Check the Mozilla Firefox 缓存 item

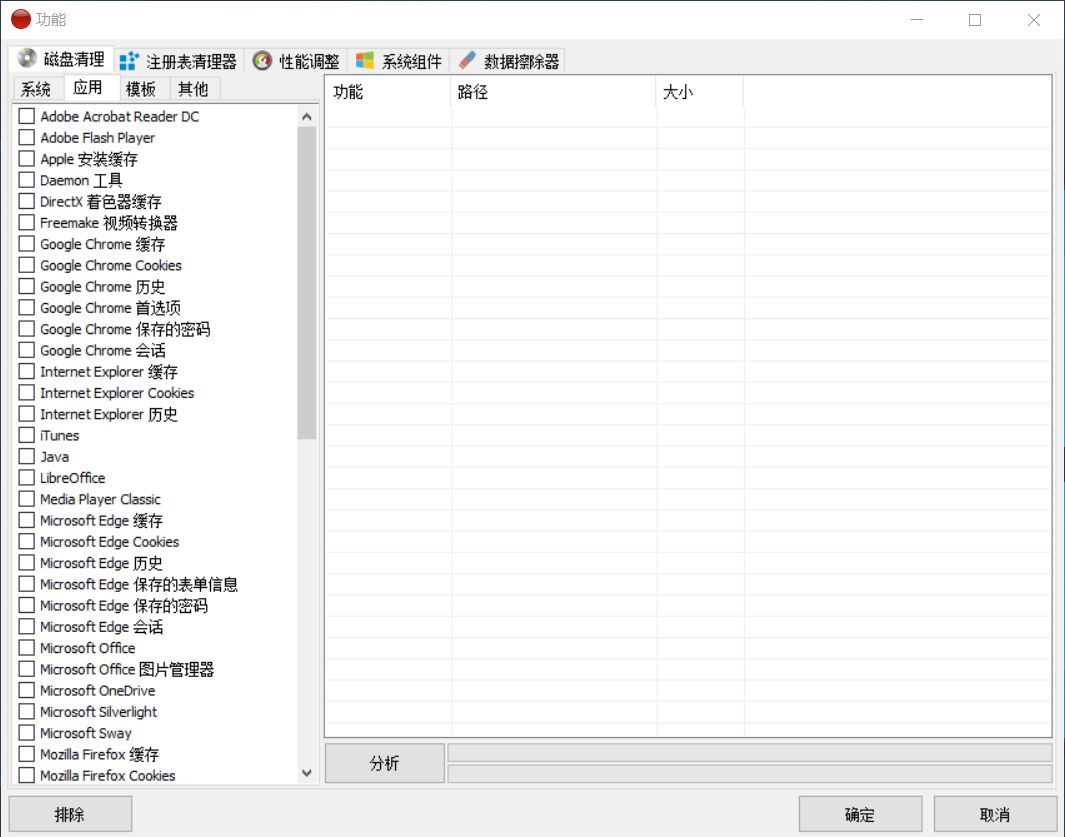pyautogui.click(x=25, y=754)
